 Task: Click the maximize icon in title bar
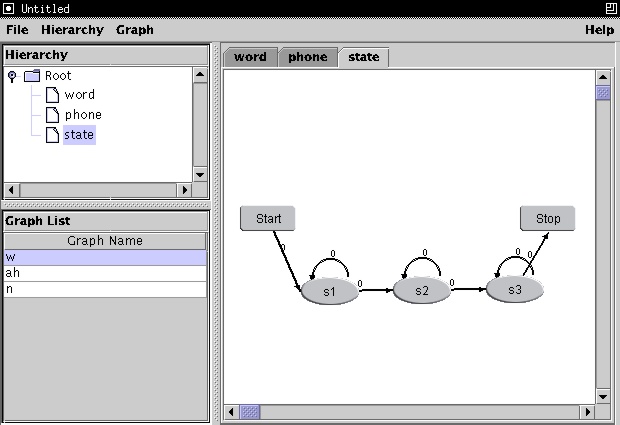point(611,8)
